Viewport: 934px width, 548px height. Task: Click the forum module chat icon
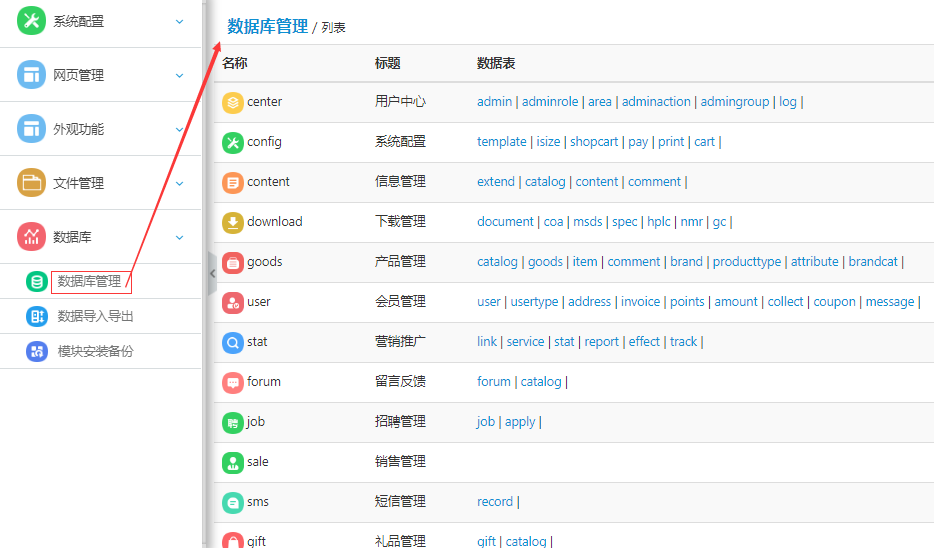233,382
